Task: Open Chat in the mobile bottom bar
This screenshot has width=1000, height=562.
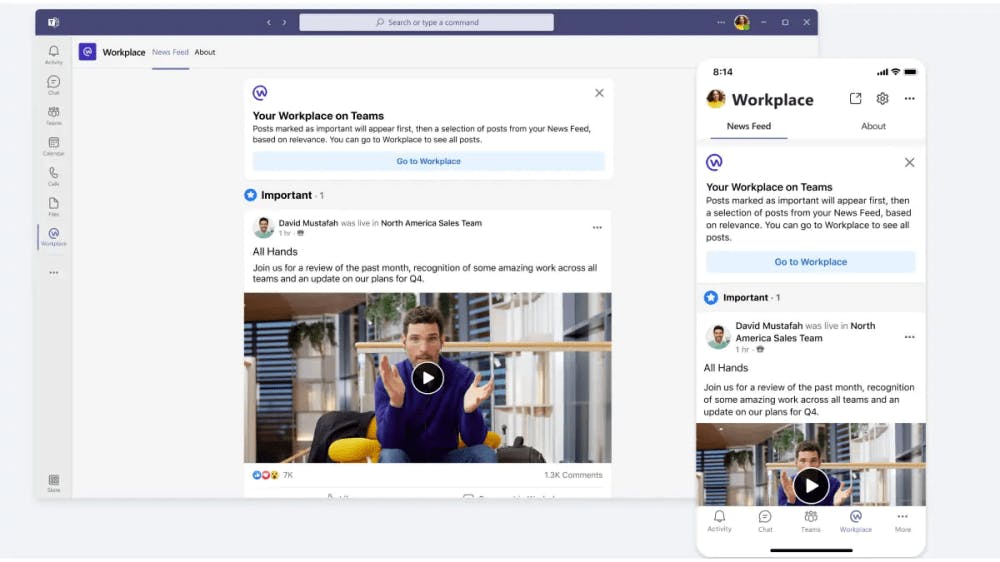Action: pyautogui.click(x=765, y=521)
